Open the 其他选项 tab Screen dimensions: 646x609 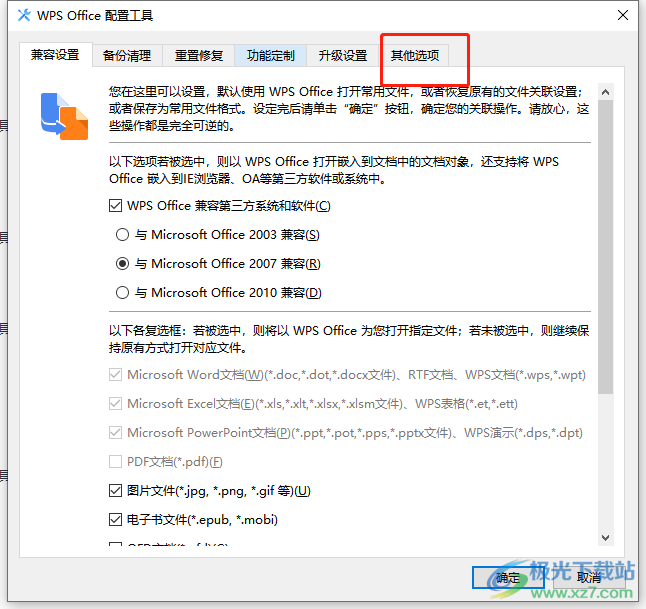tap(414, 56)
